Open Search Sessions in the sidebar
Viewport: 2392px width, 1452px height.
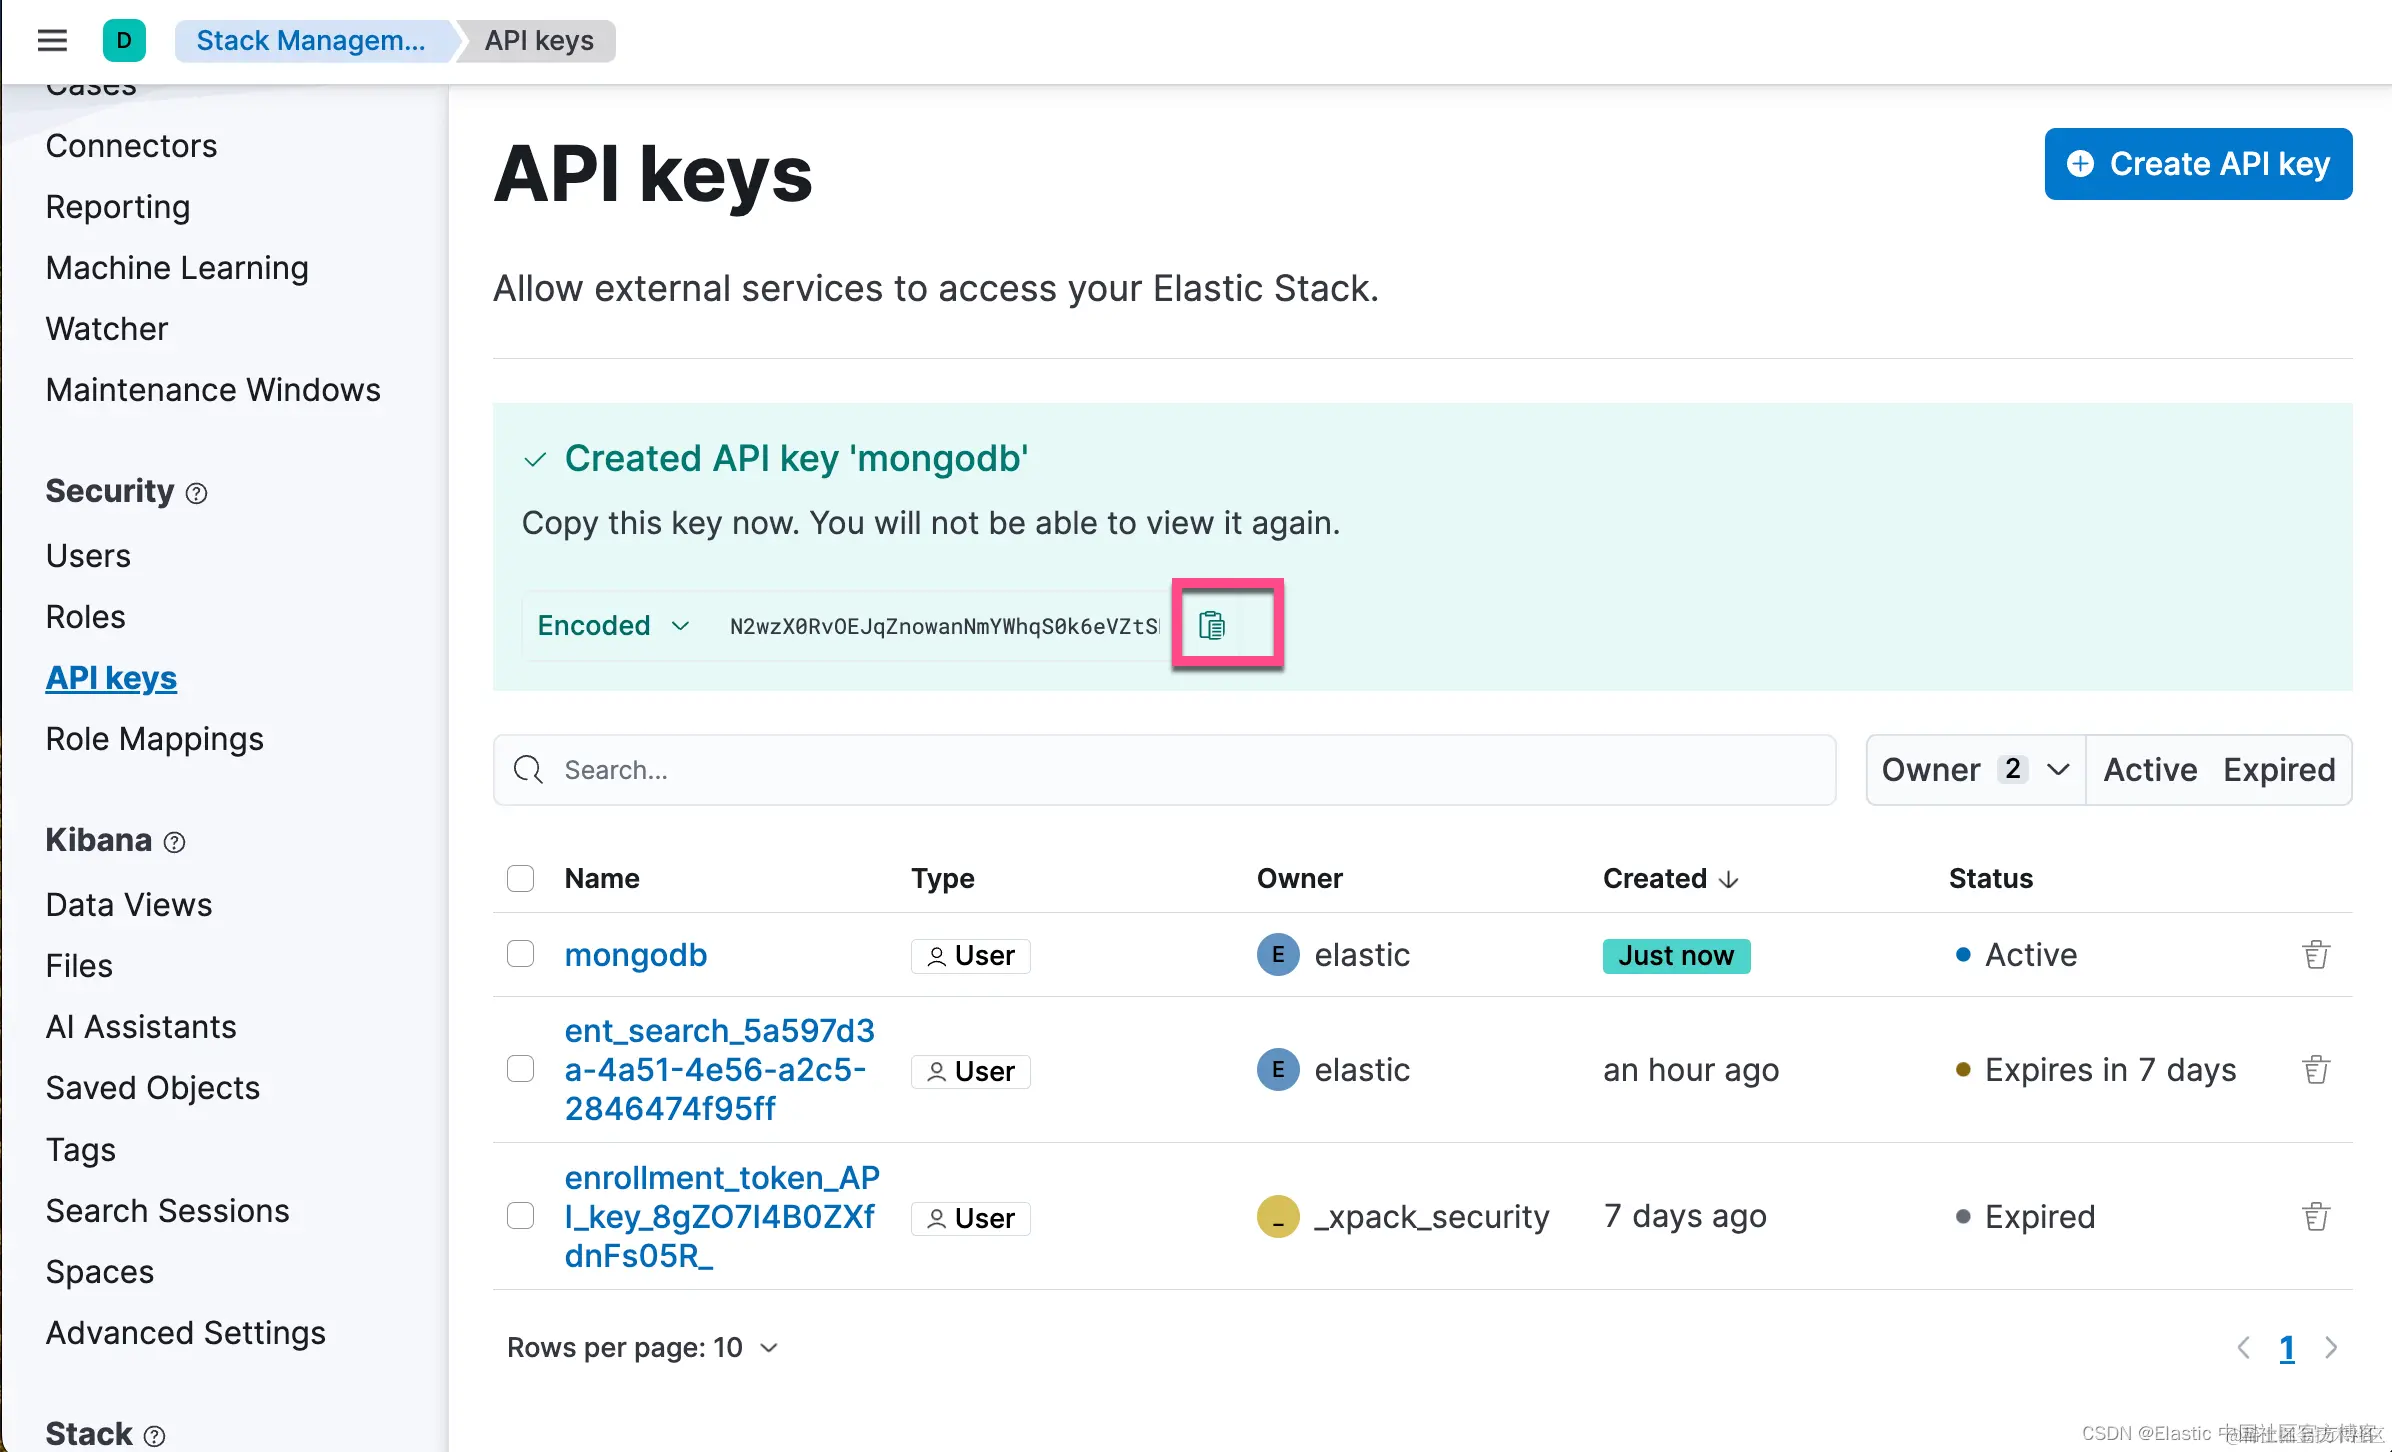168,1211
